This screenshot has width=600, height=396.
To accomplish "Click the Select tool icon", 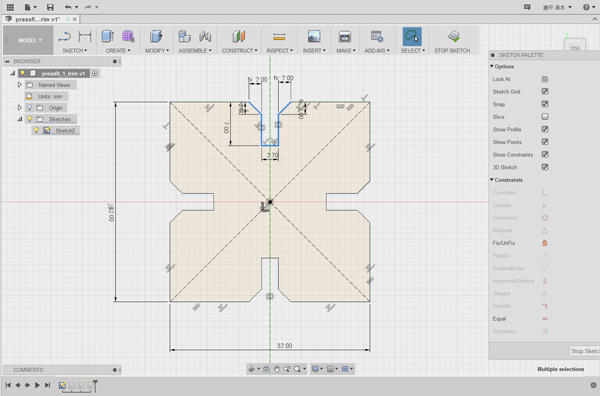I will coord(412,37).
